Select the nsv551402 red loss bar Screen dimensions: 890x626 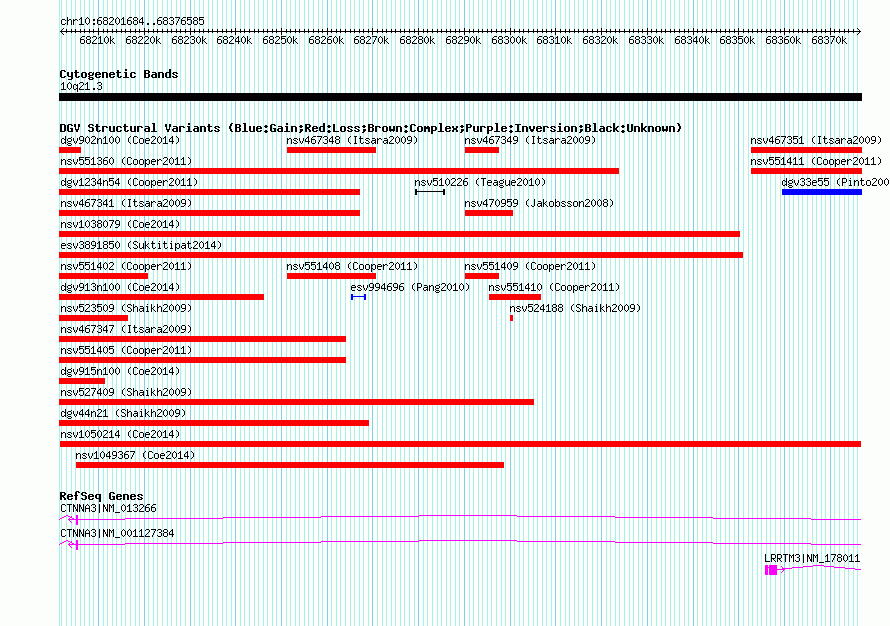click(x=103, y=276)
